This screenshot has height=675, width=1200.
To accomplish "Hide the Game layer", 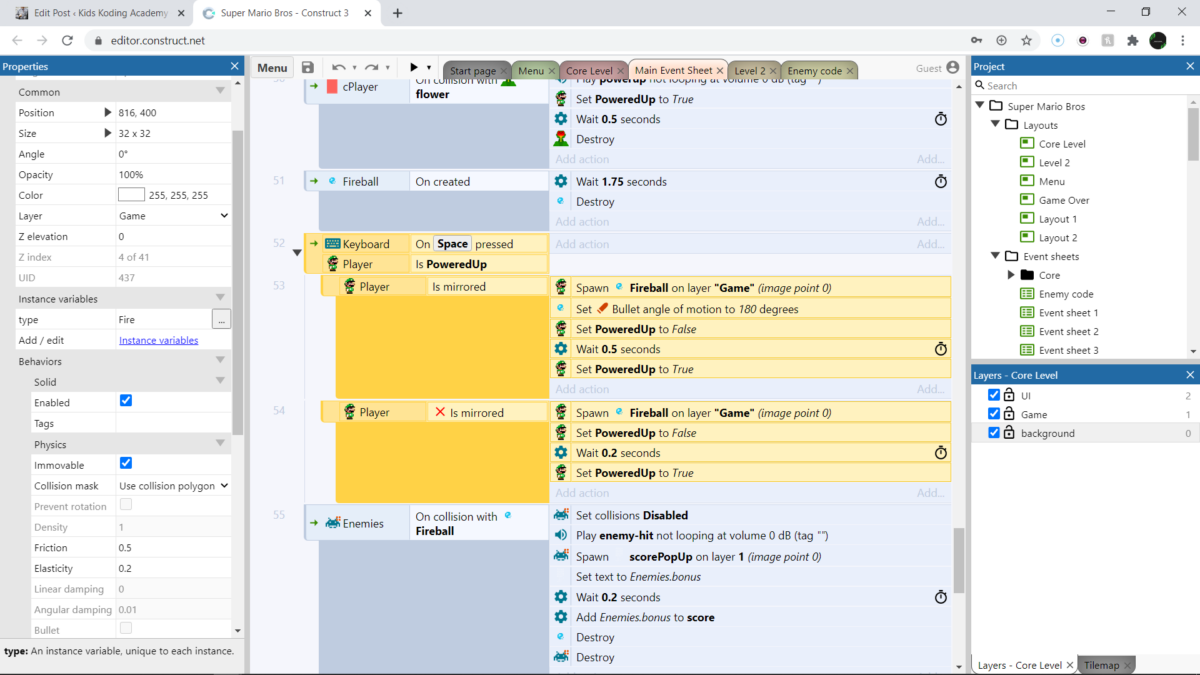I will tap(994, 414).
